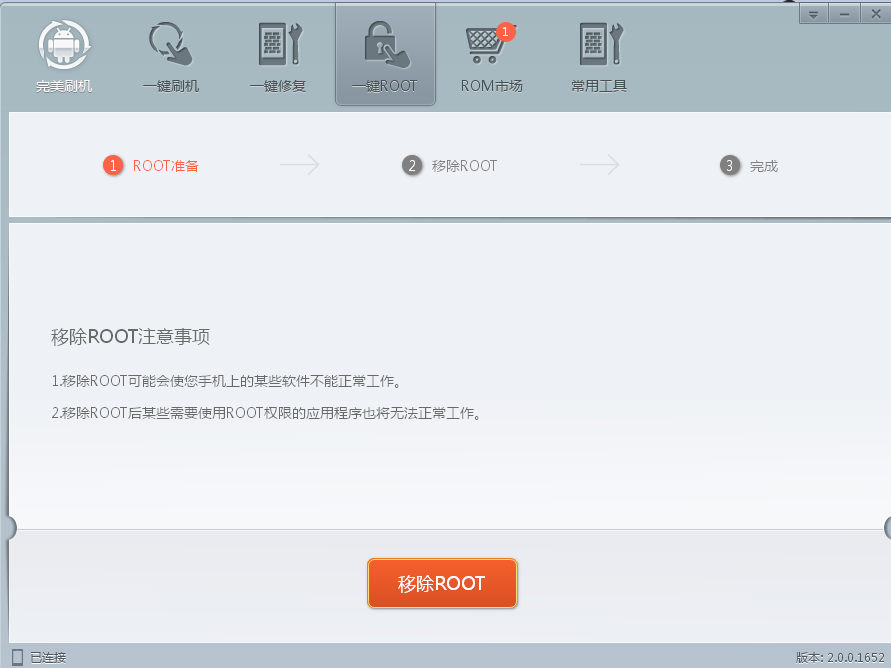Click the orange 移除ROOT button

[442, 583]
